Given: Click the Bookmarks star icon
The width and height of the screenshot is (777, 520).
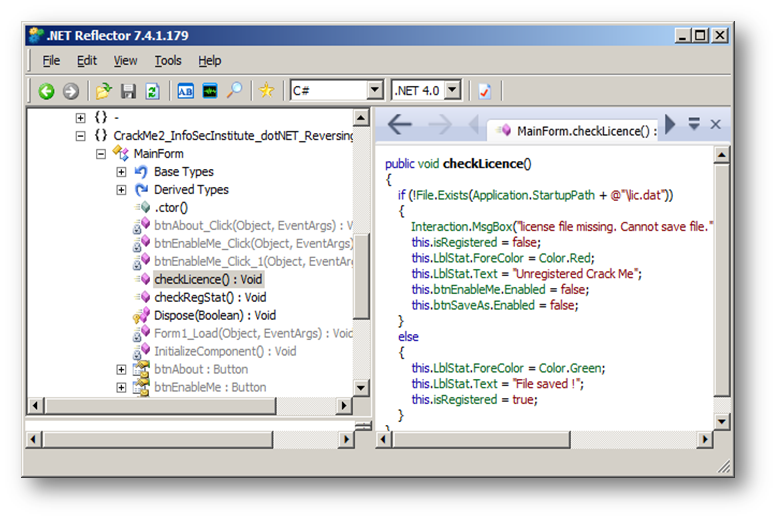Looking at the screenshot, I should pyautogui.click(x=266, y=91).
